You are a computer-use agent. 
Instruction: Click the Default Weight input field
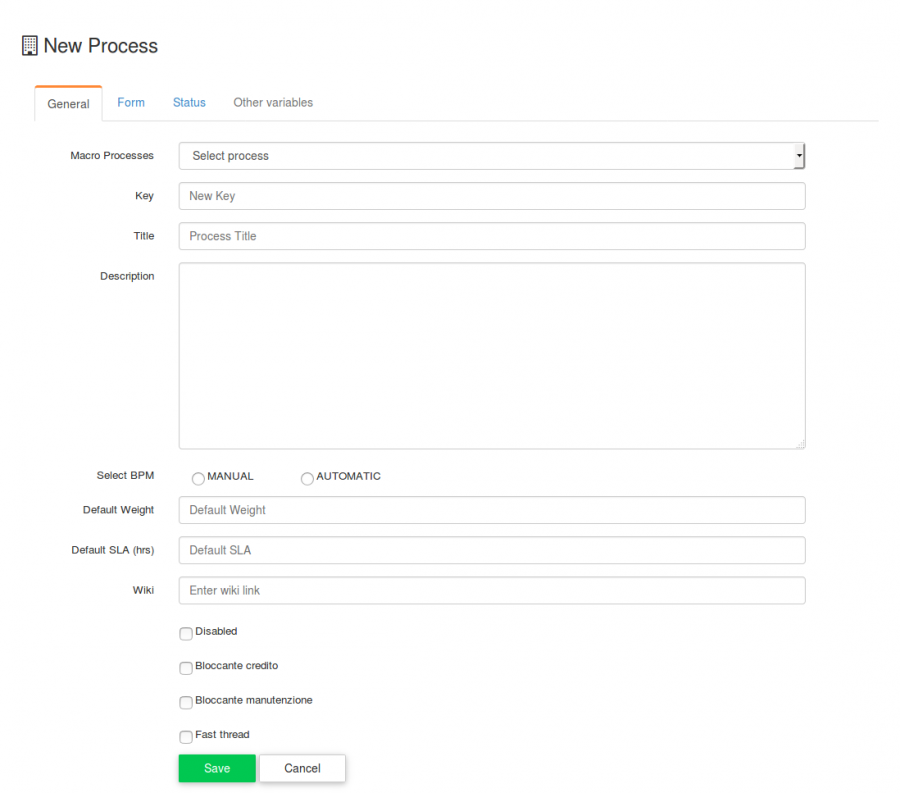[490, 510]
